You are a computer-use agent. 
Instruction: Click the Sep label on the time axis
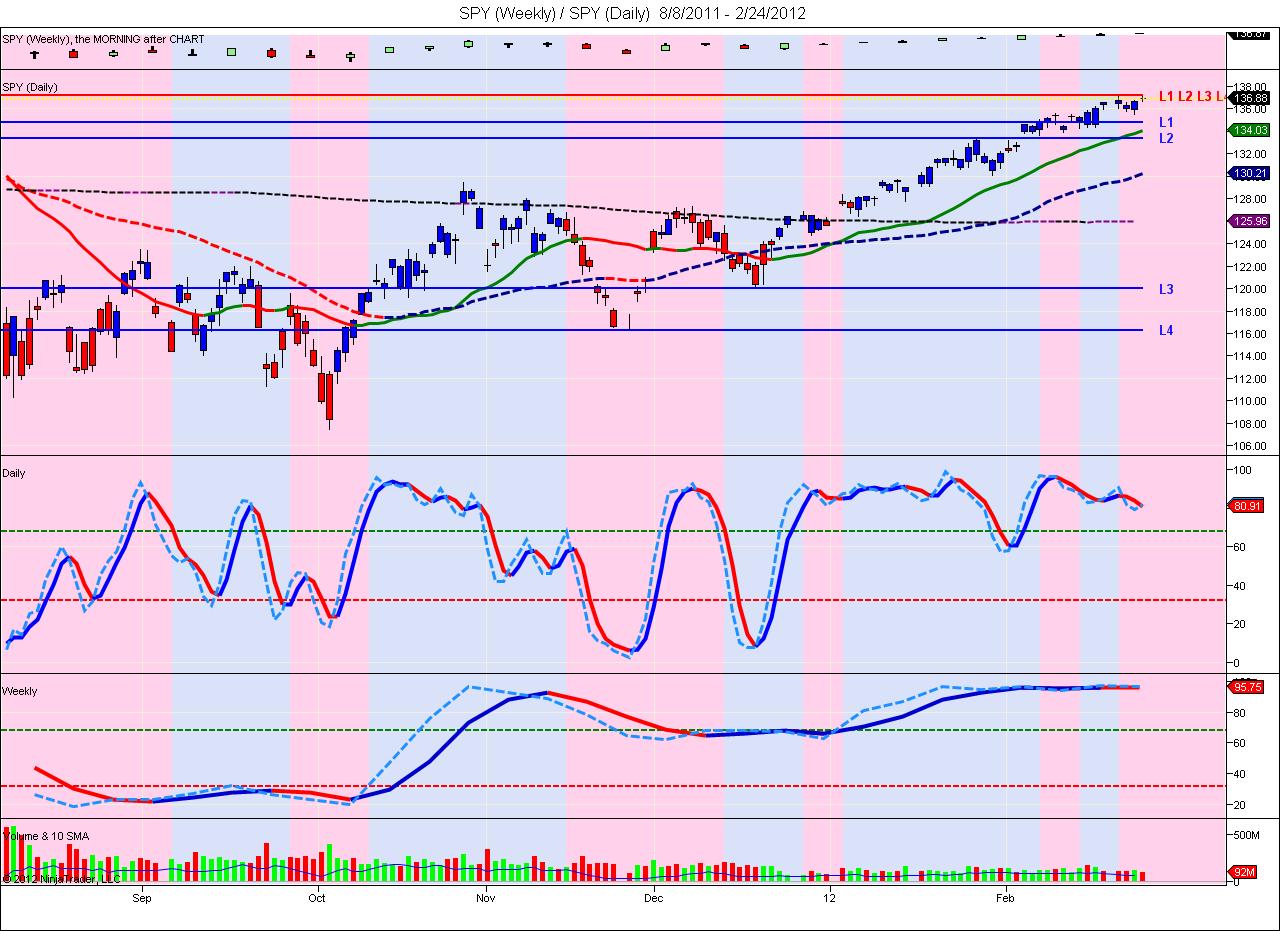pos(141,899)
